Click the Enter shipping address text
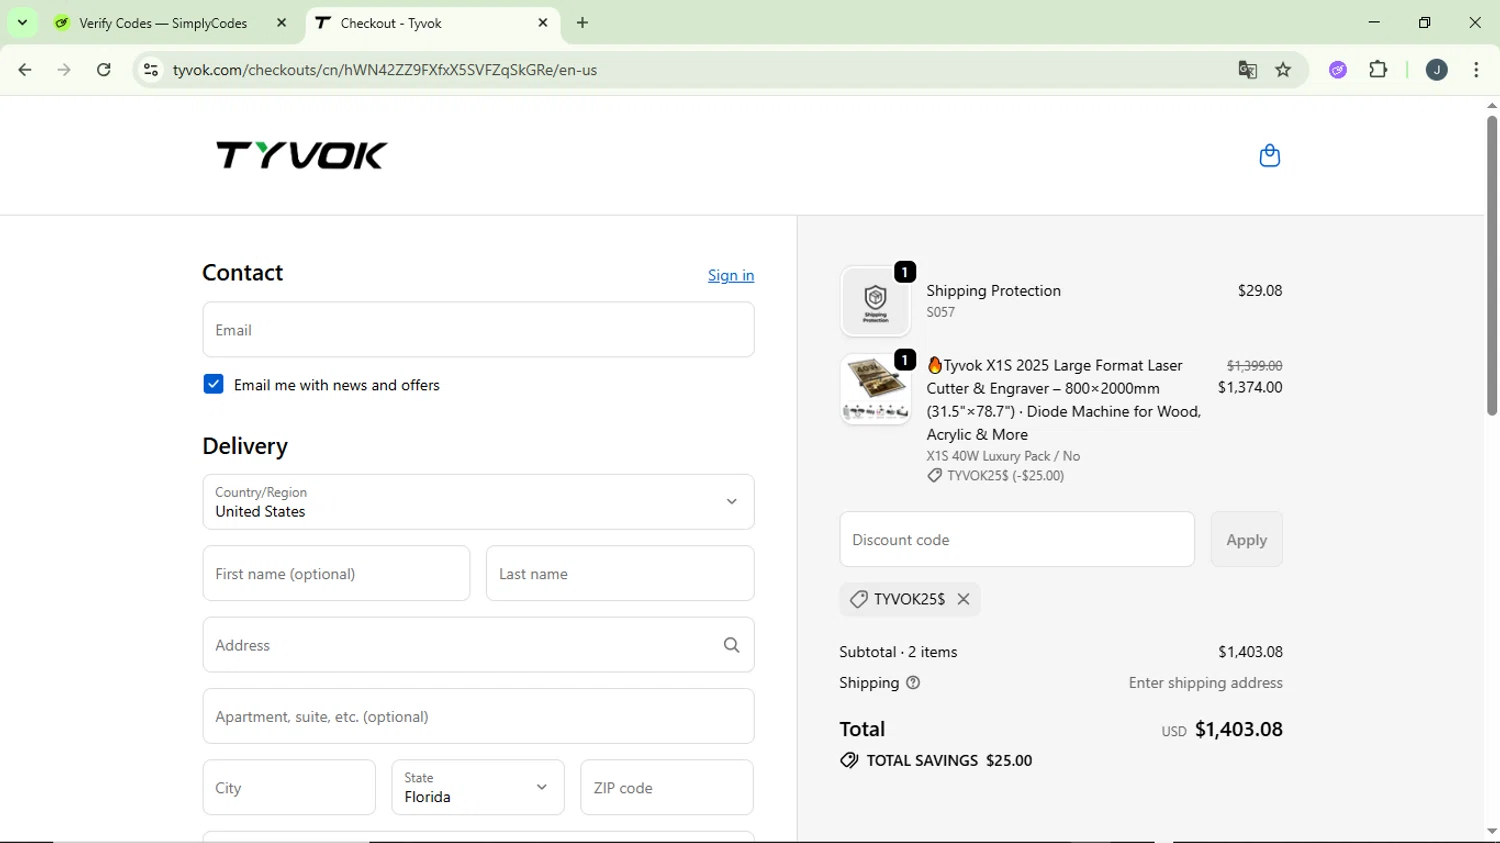1500x843 pixels. click(1205, 683)
